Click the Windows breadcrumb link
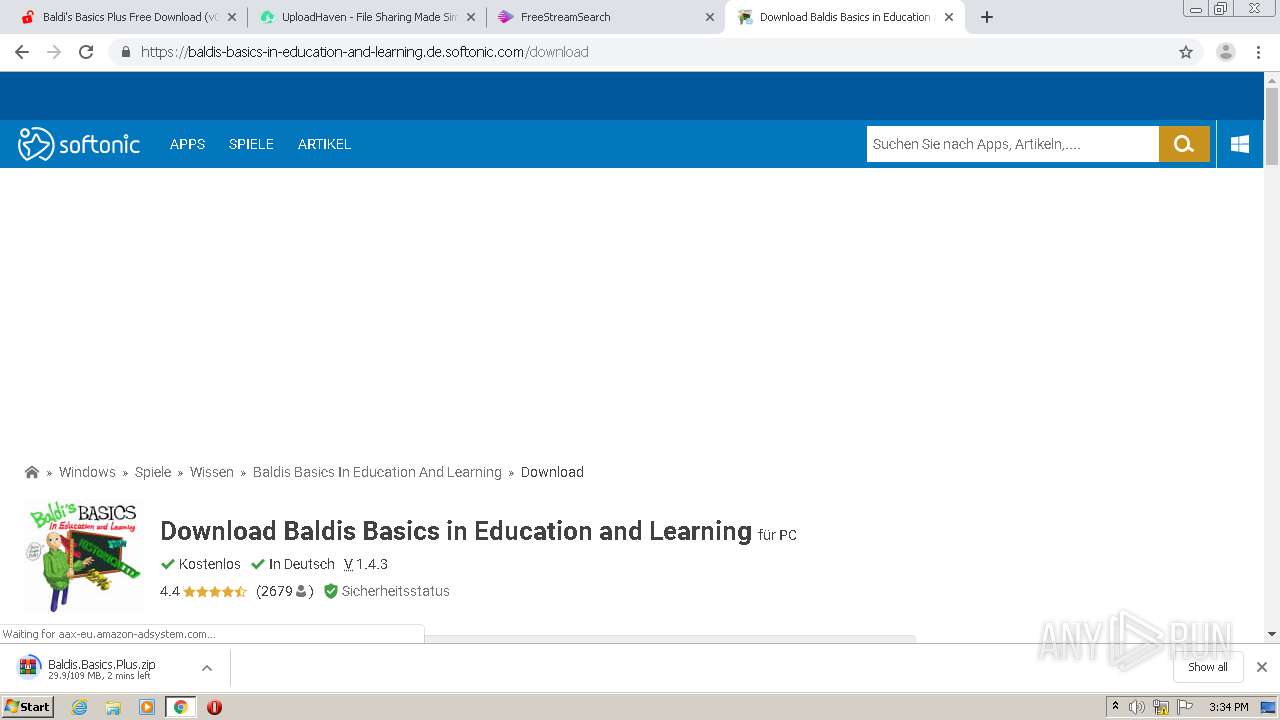The height and width of the screenshot is (720, 1280). pyautogui.click(x=87, y=472)
